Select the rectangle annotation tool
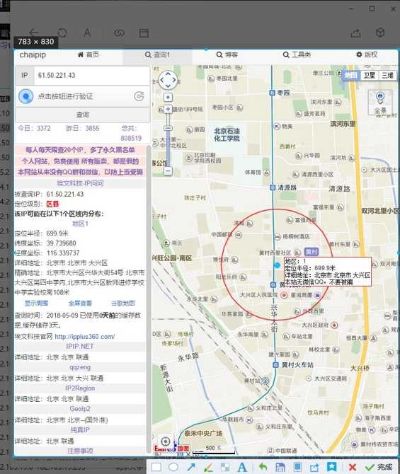400x474 pixels. coord(156,467)
